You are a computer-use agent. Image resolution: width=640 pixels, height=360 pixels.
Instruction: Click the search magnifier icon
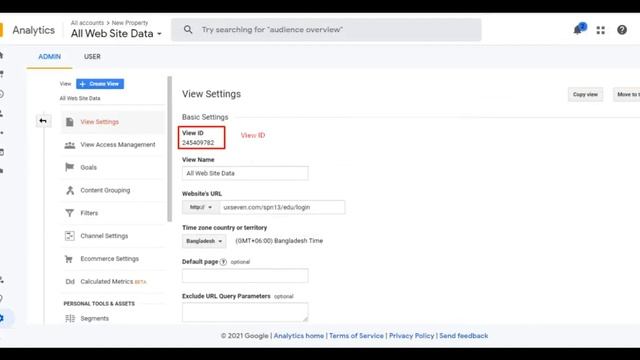click(188, 29)
